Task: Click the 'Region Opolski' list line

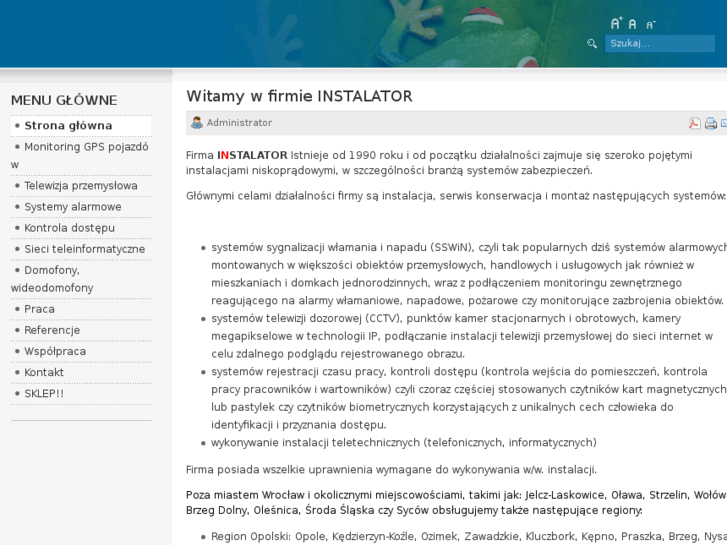Action: pos(468,536)
